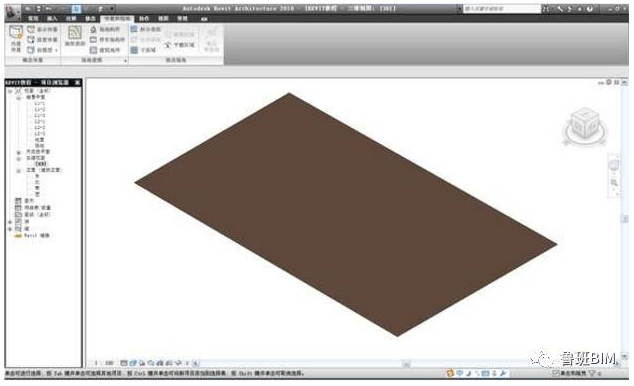The width and height of the screenshot is (634, 386).
Task: Open the View (视图) ribbon tab
Action: (163, 18)
